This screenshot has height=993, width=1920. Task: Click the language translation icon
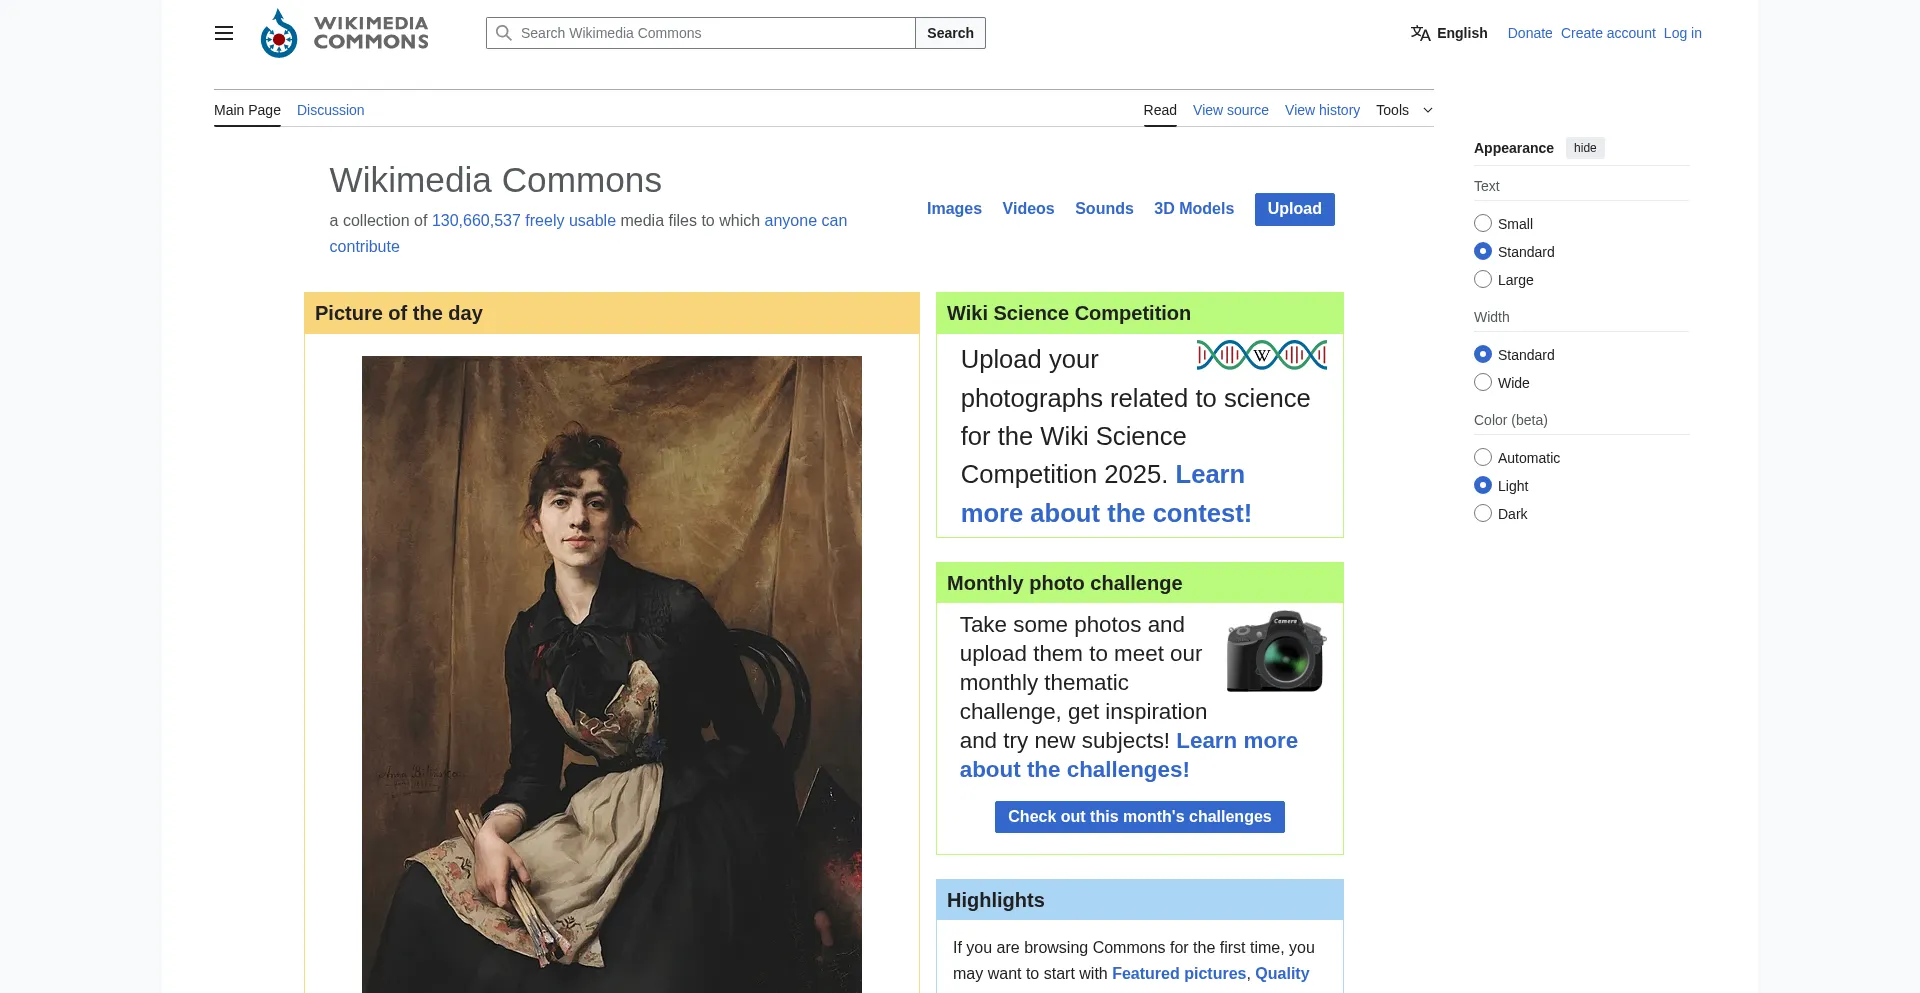point(1420,33)
